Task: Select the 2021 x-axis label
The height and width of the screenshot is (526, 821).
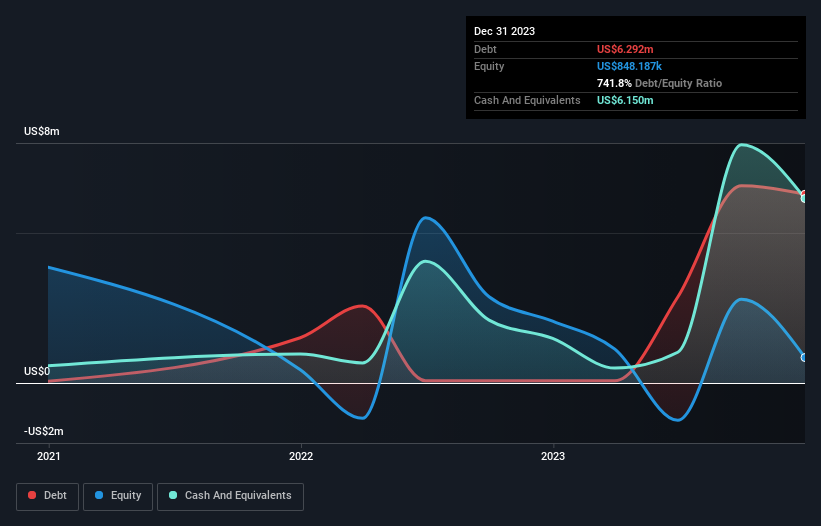Action: 49,456
